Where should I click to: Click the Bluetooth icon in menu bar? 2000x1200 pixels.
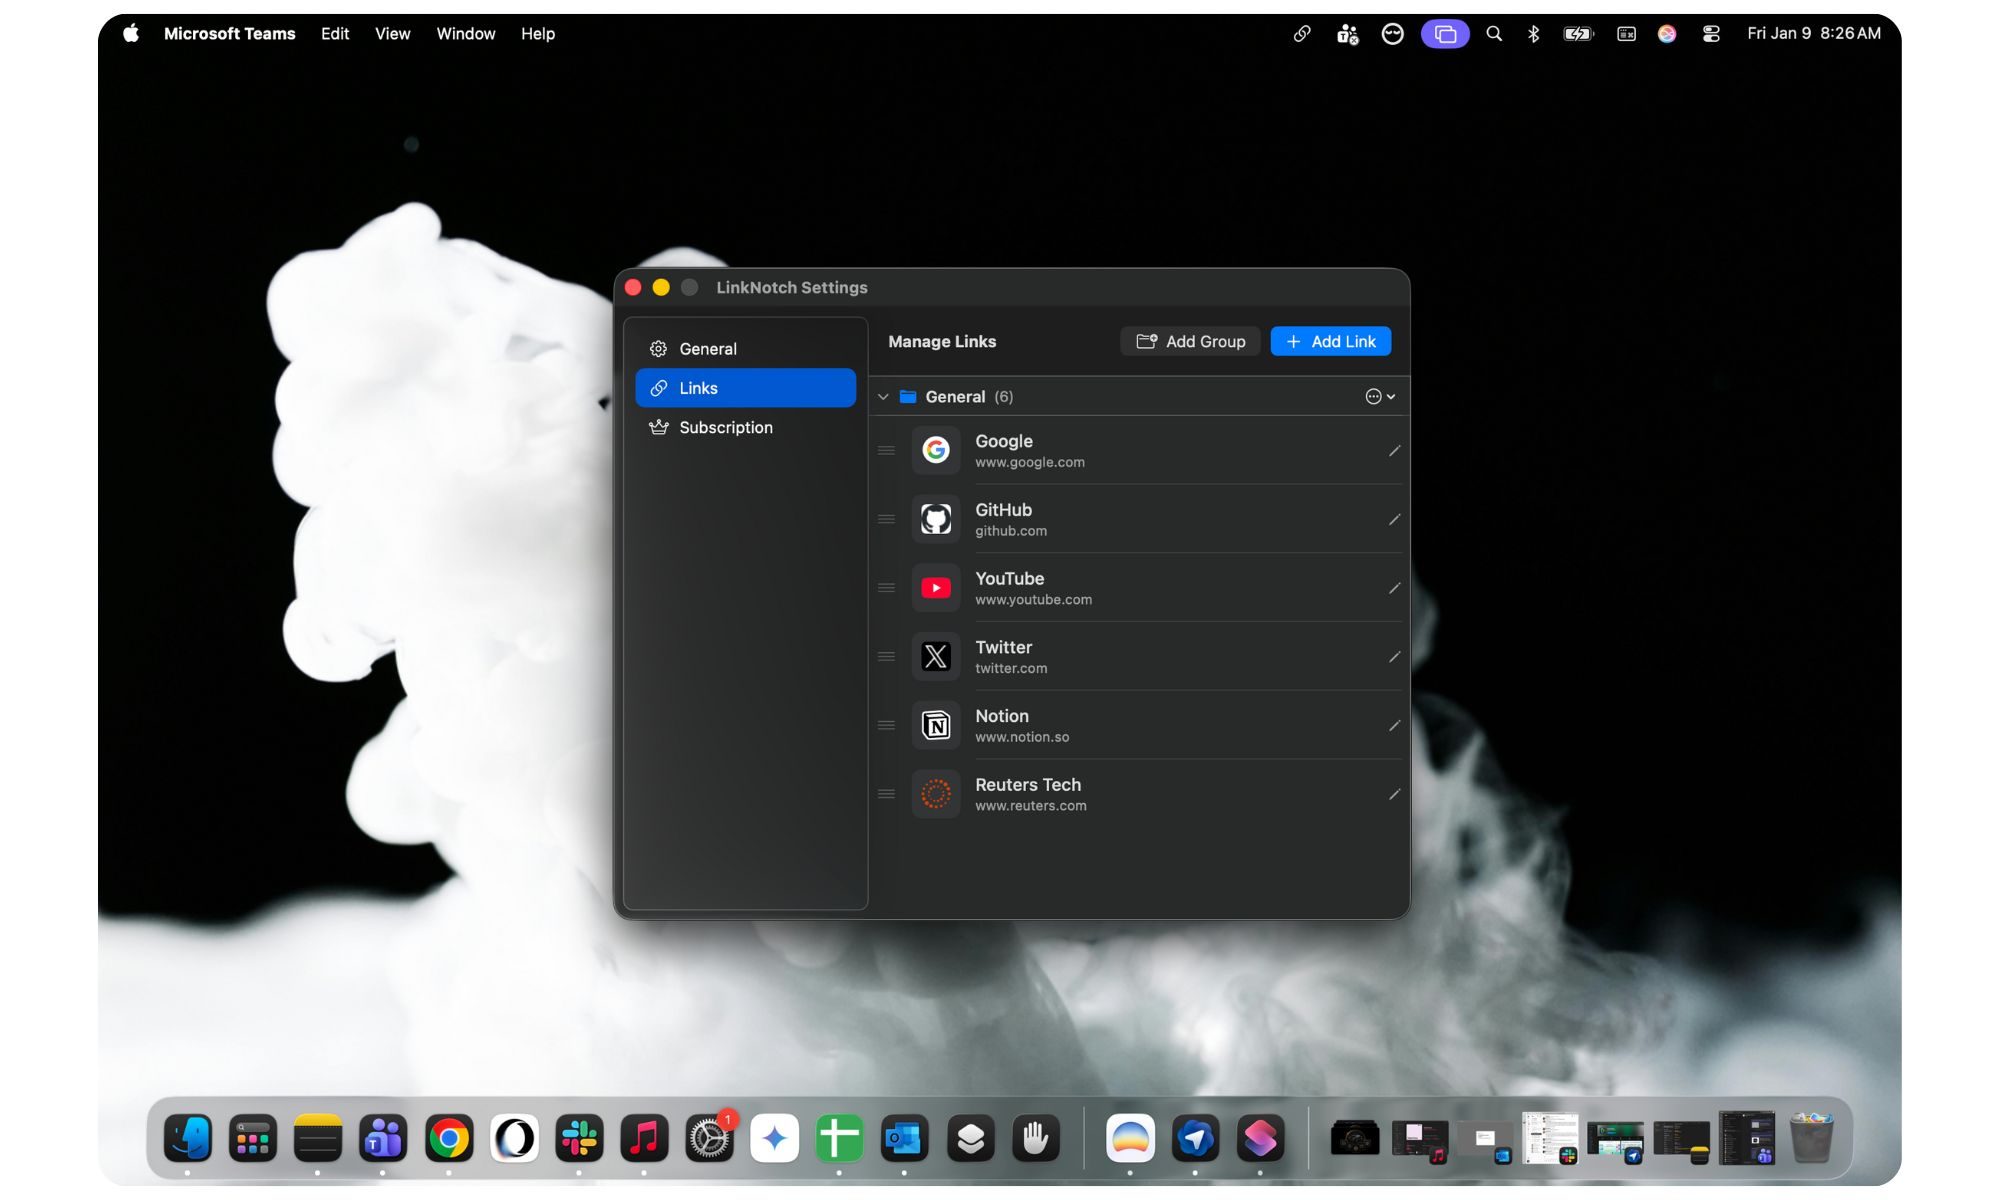(1534, 33)
